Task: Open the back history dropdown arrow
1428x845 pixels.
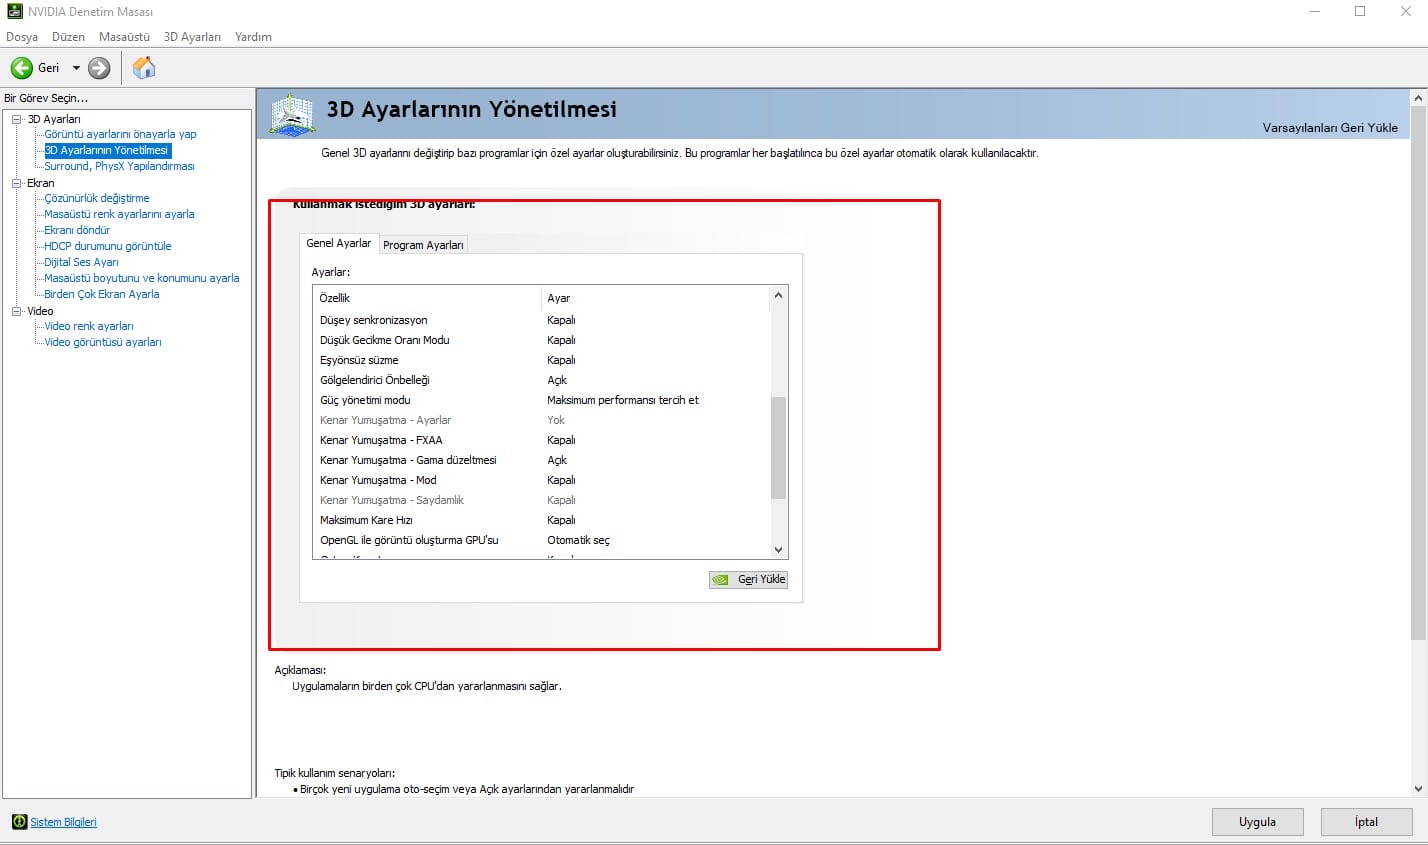Action: 76,68
